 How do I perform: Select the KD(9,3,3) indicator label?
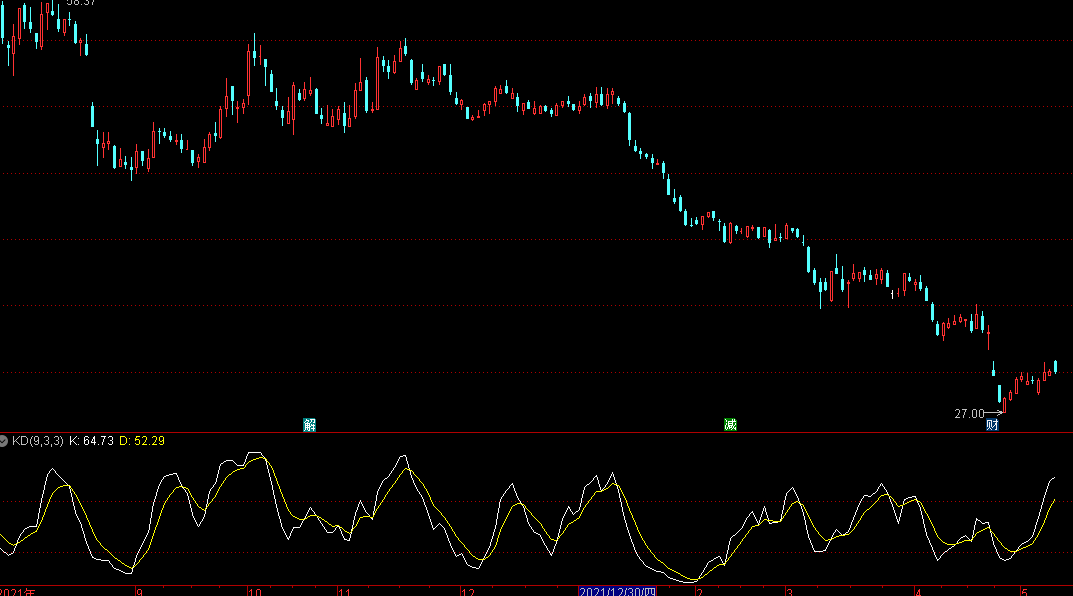[x=38, y=441]
